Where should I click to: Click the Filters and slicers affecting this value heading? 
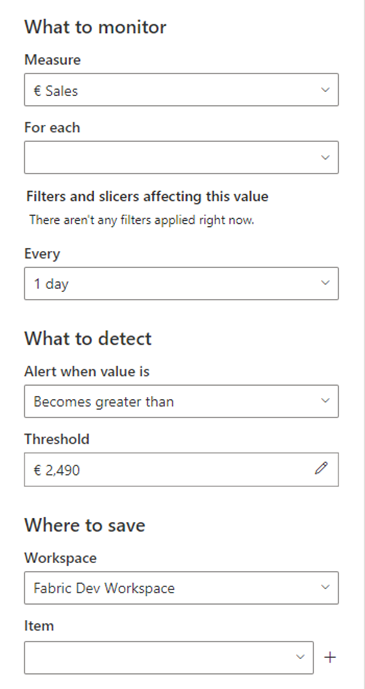[x=147, y=196]
